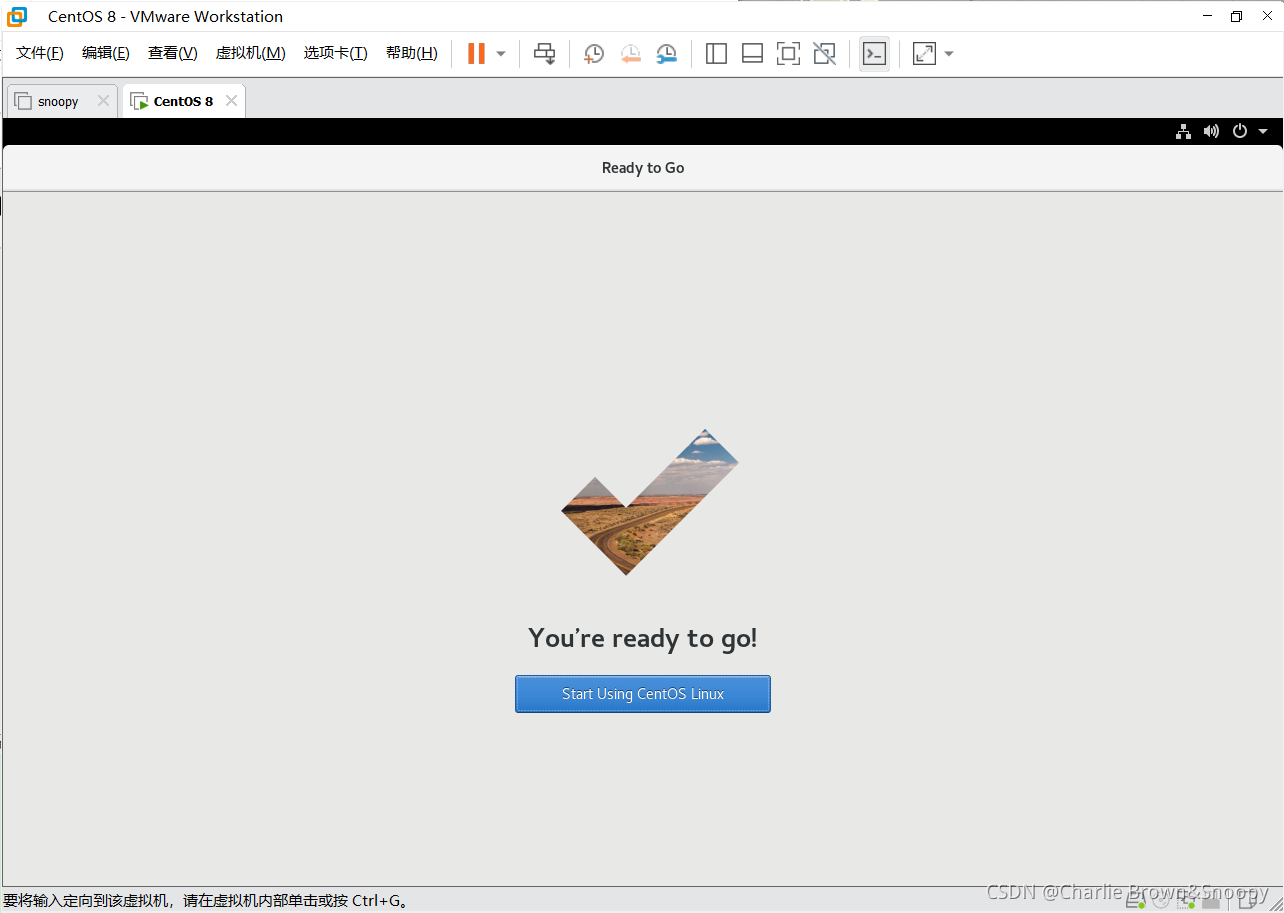Show or hide the library sidebar
The image size is (1284, 913).
click(x=716, y=54)
